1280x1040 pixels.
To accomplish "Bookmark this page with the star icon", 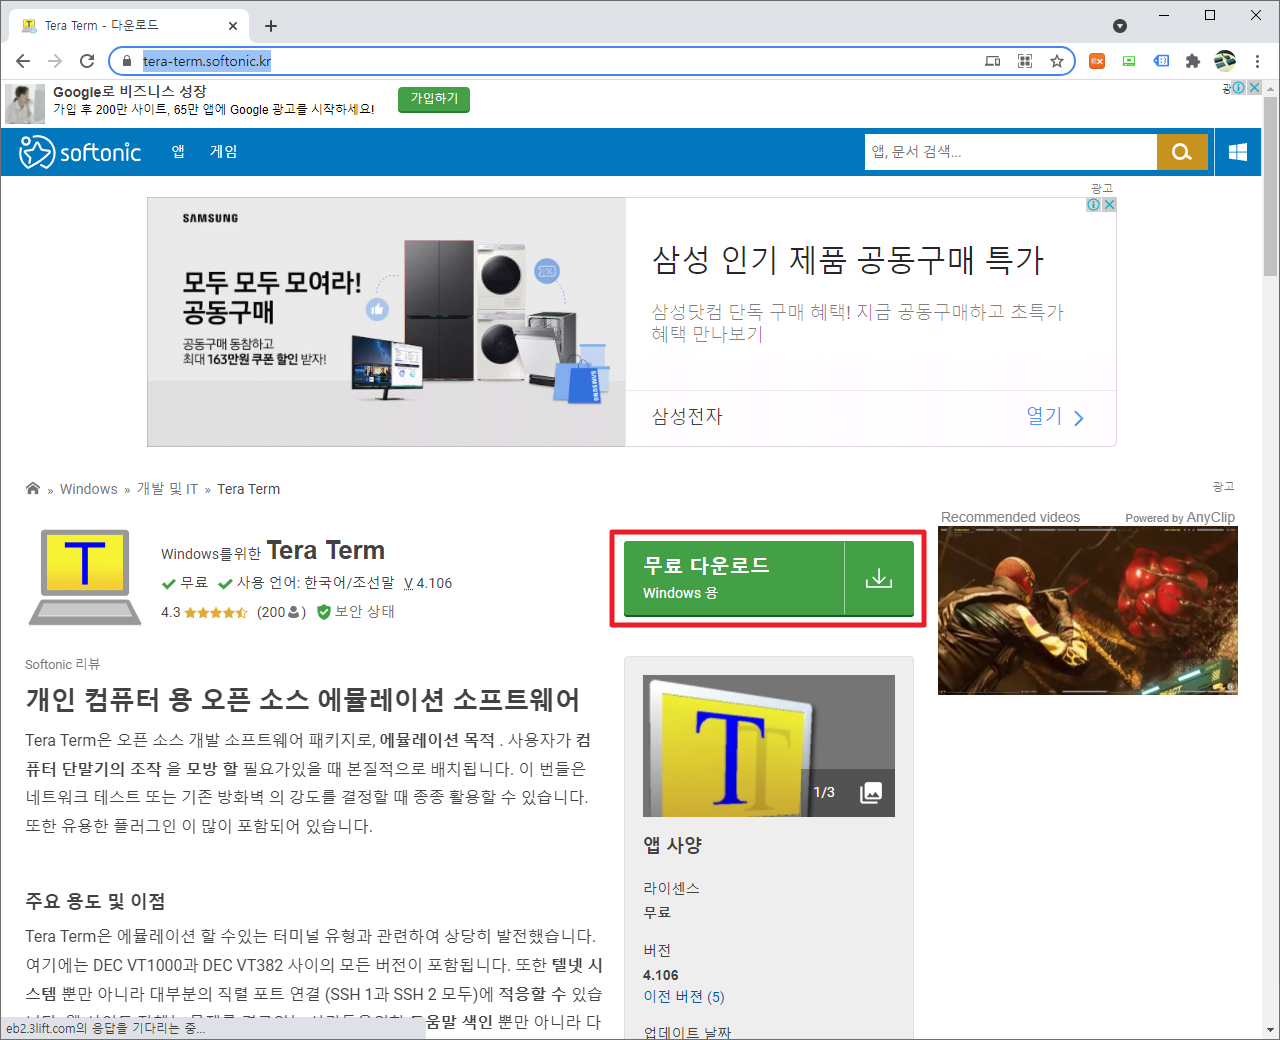I will [1057, 61].
